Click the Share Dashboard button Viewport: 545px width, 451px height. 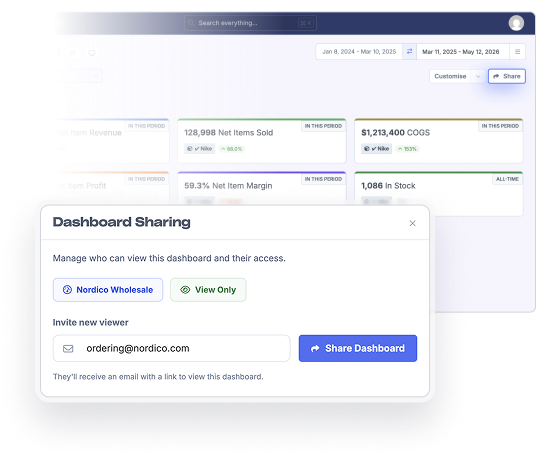pyautogui.click(x=358, y=348)
